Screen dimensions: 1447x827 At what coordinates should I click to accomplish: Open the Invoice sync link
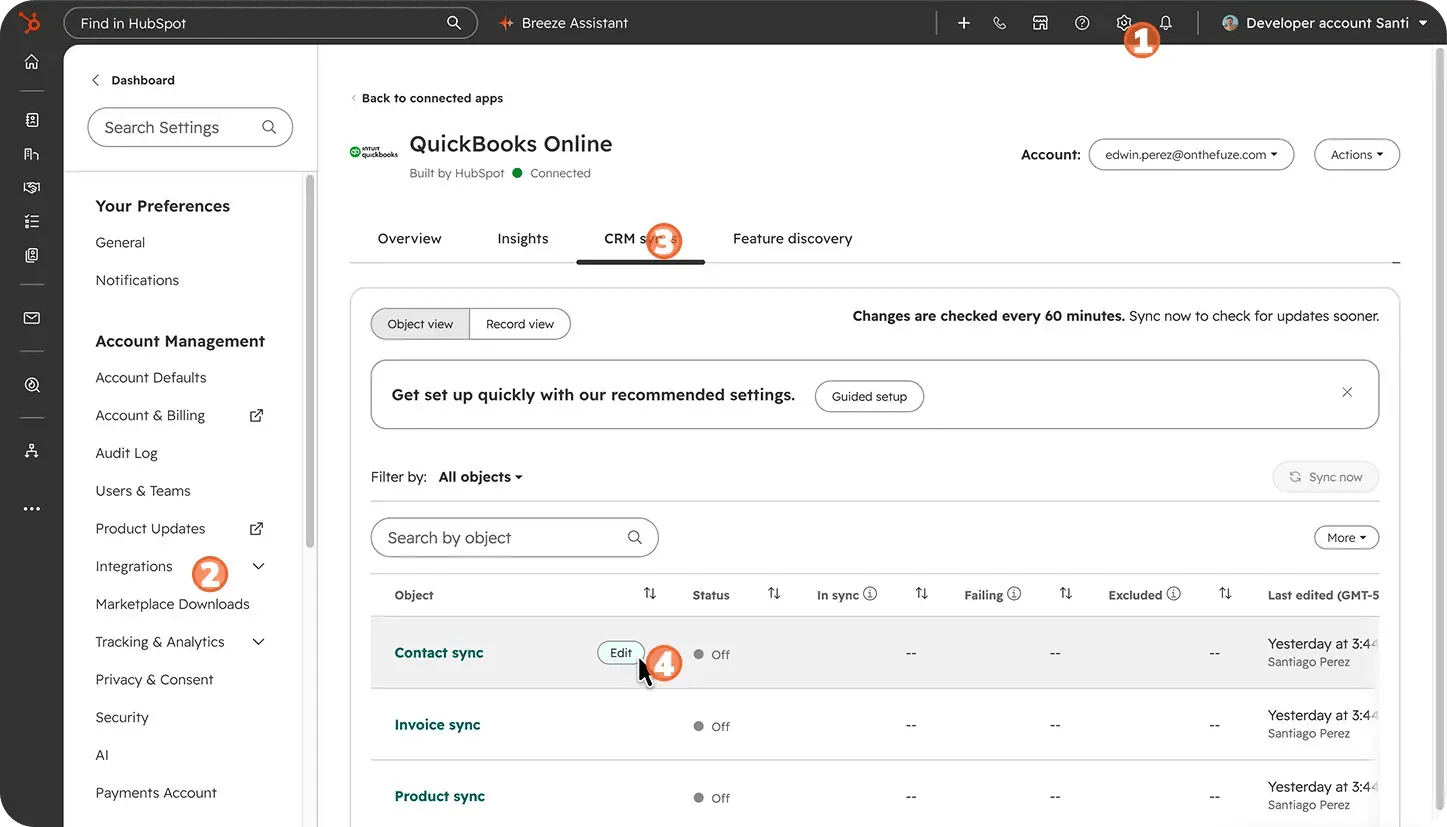pyautogui.click(x=438, y=725)
